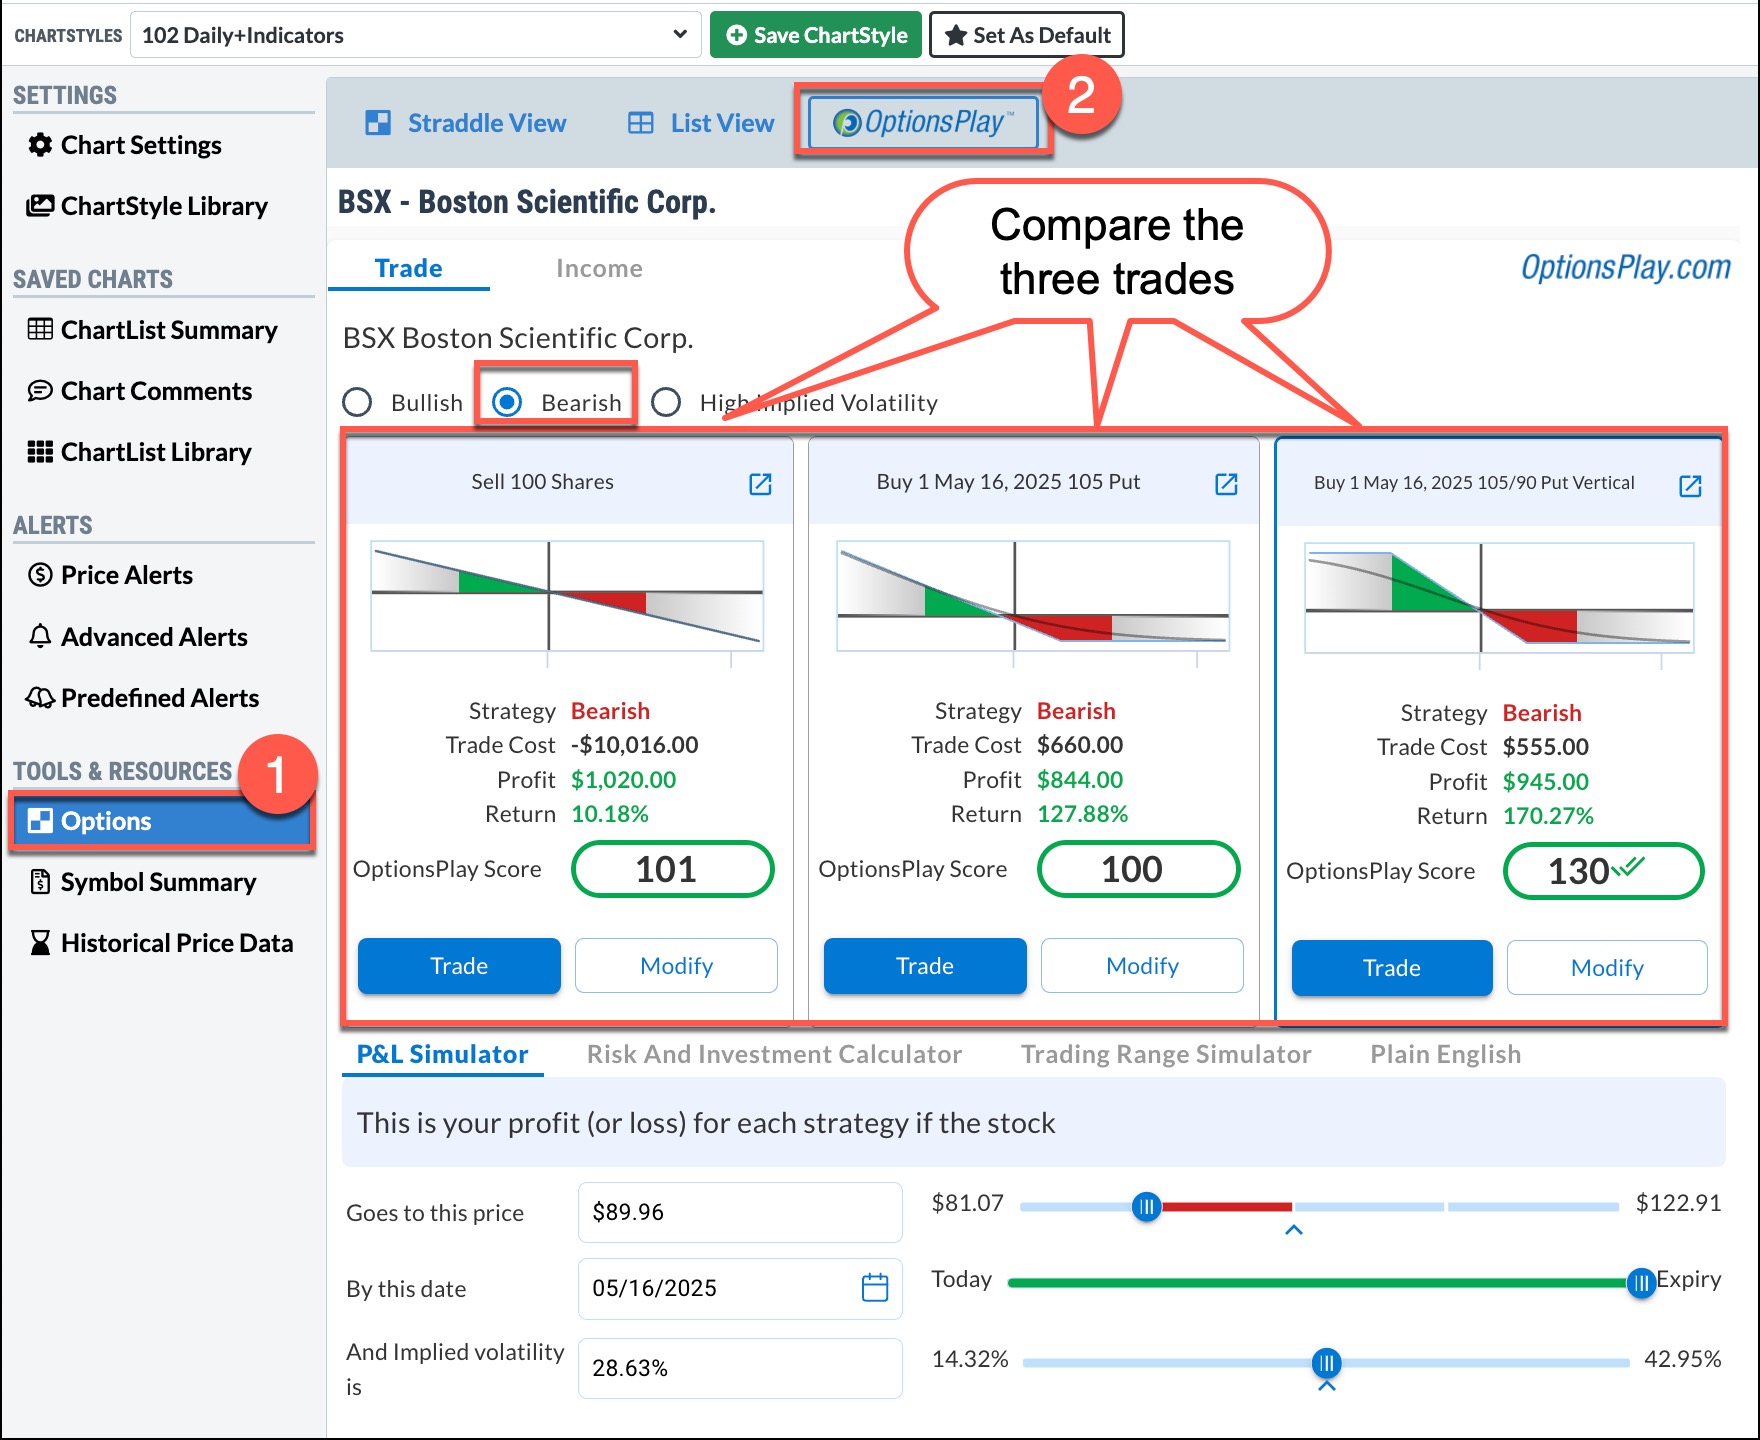Click the By this date field
The height and width of the screenshot is (1440, 1760).
(x=740, y=1288)
